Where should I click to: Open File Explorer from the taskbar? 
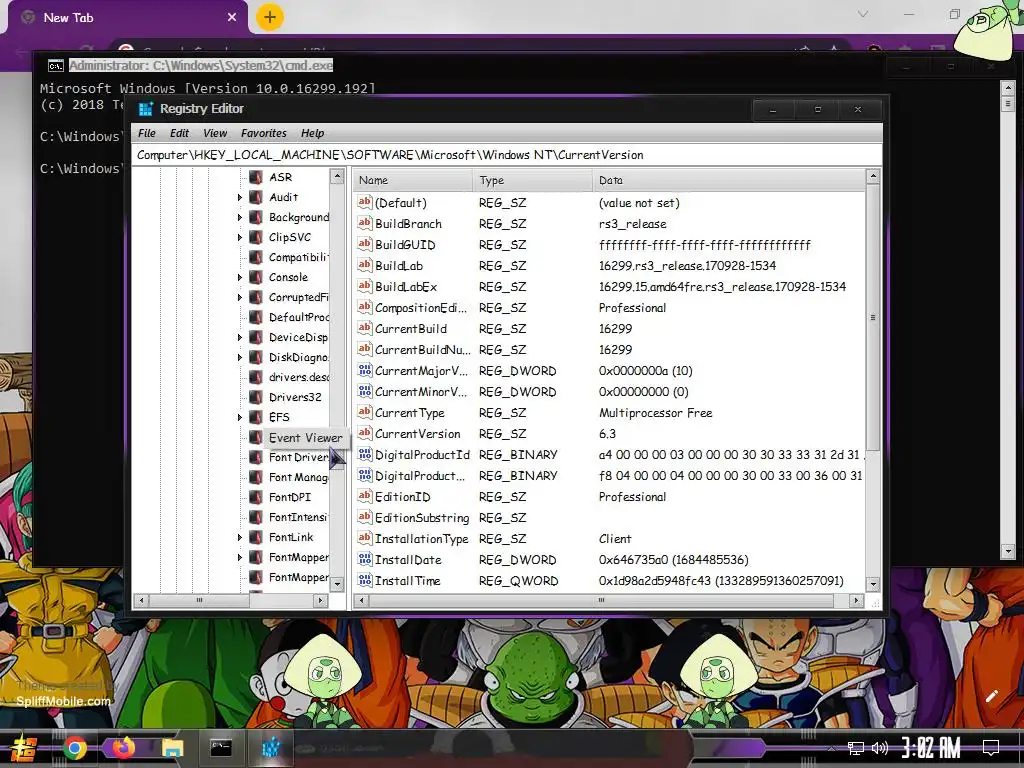[172, 748]
